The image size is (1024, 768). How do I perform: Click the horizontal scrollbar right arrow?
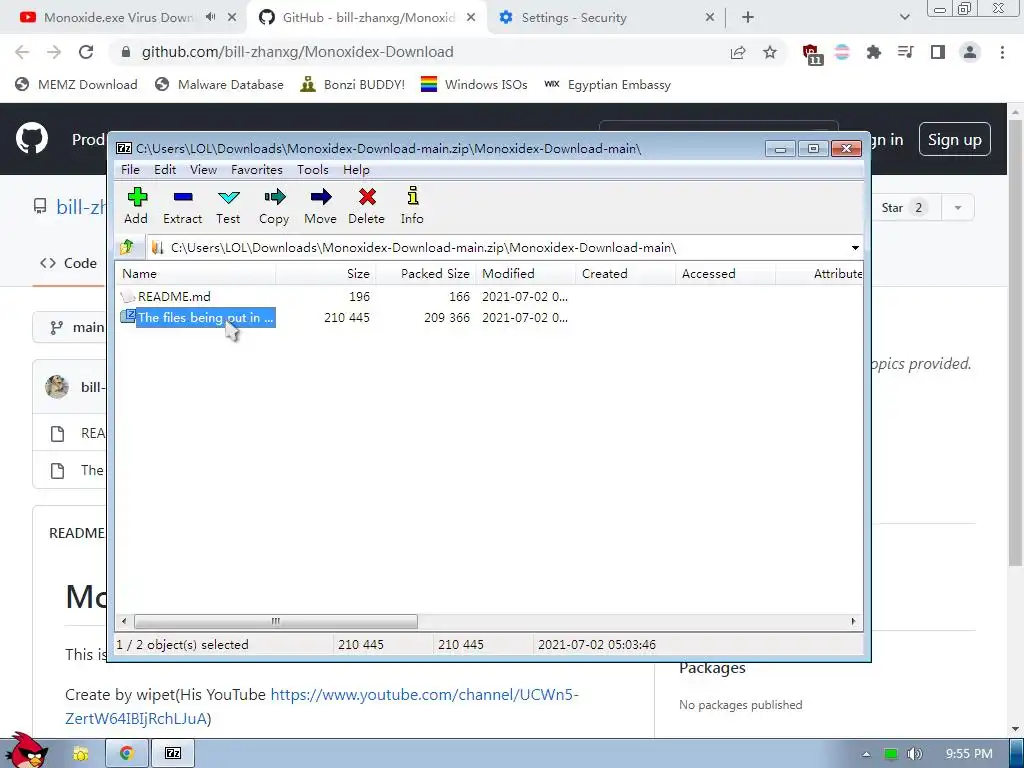click(853, 621)
